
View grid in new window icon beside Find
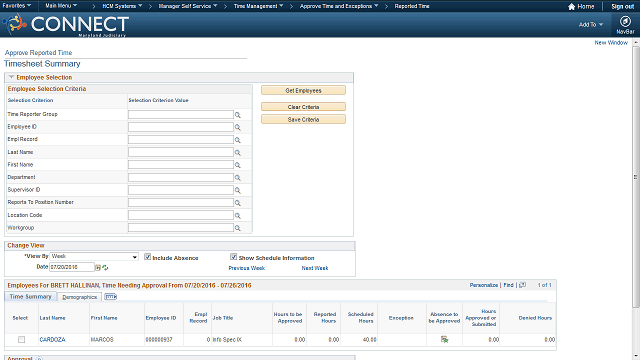point(522,285)
